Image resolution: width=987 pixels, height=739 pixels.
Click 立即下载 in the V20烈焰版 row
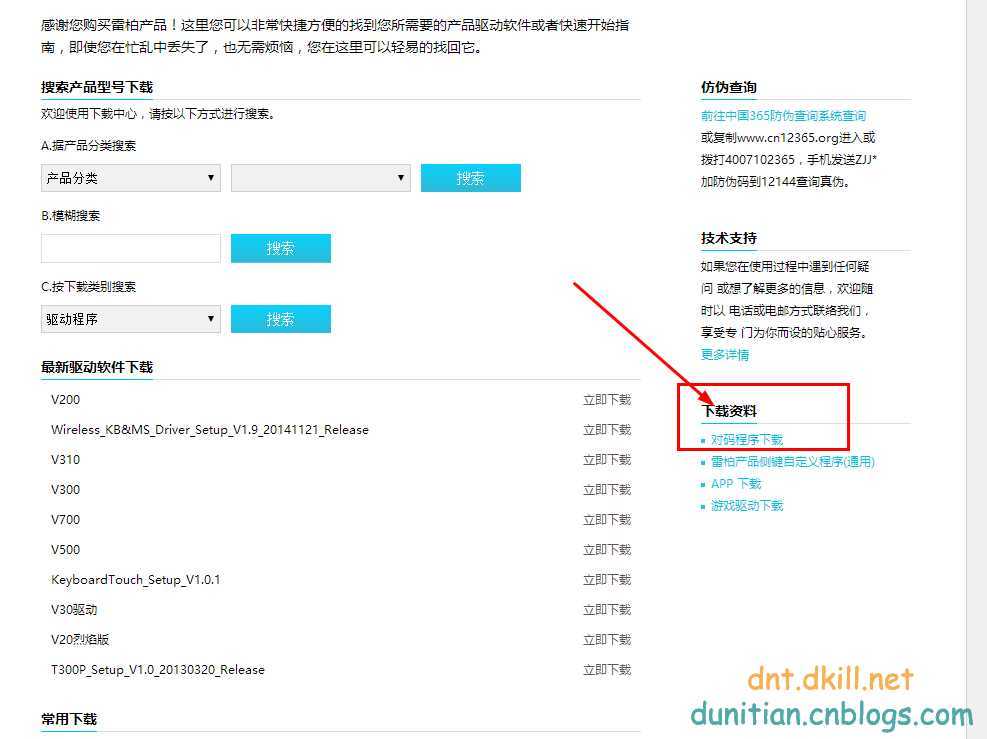coord(607,640)
